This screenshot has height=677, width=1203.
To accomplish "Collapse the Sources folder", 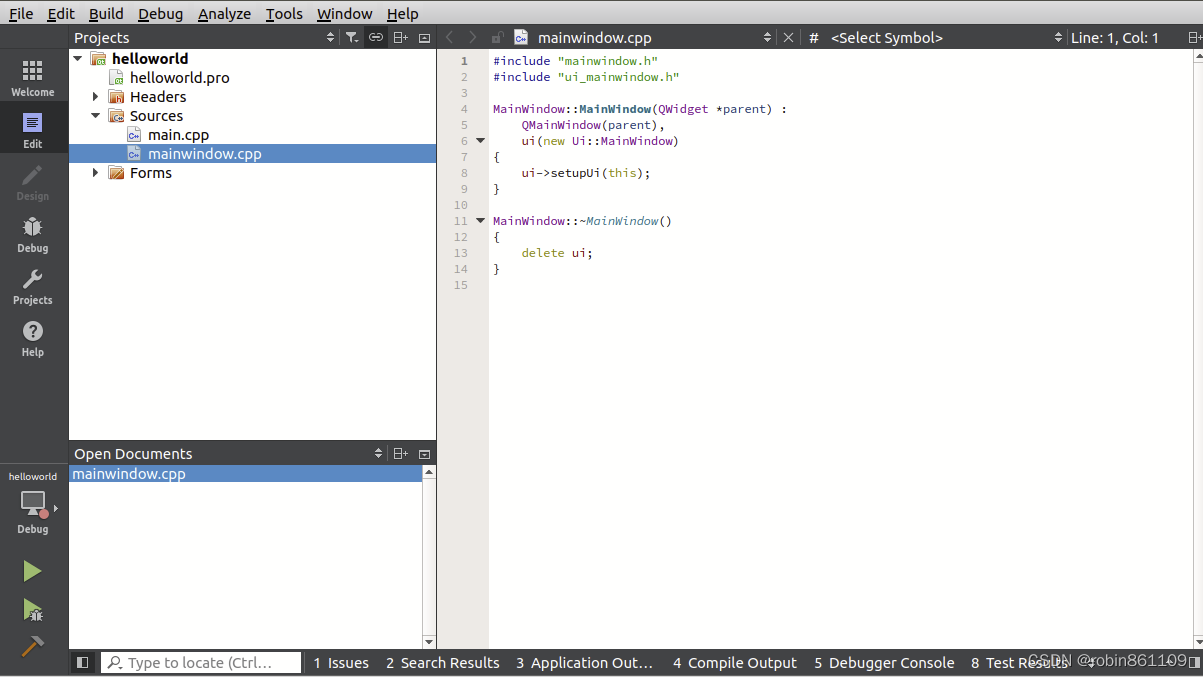I will tap(96, 116).
